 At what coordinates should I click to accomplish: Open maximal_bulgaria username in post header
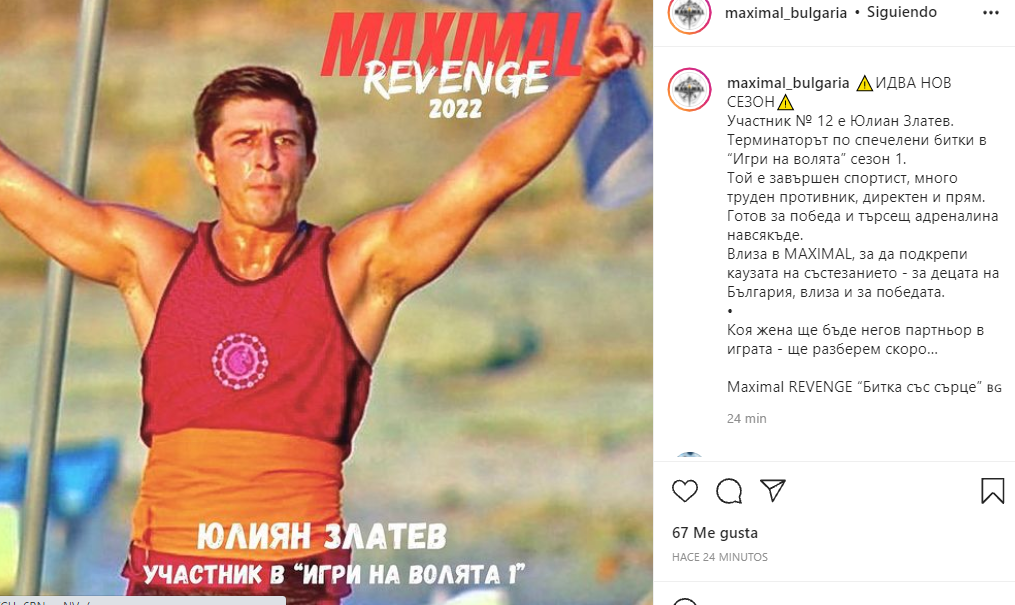pos(786,13)
